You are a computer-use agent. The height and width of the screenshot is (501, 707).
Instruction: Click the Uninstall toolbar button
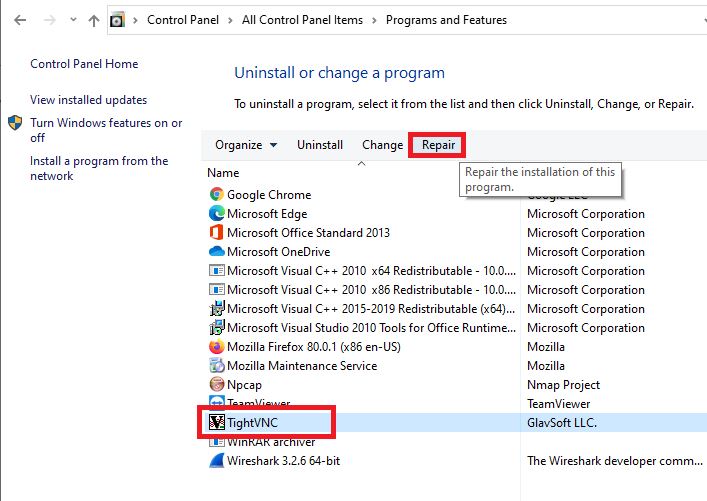[x=320, y=145]
